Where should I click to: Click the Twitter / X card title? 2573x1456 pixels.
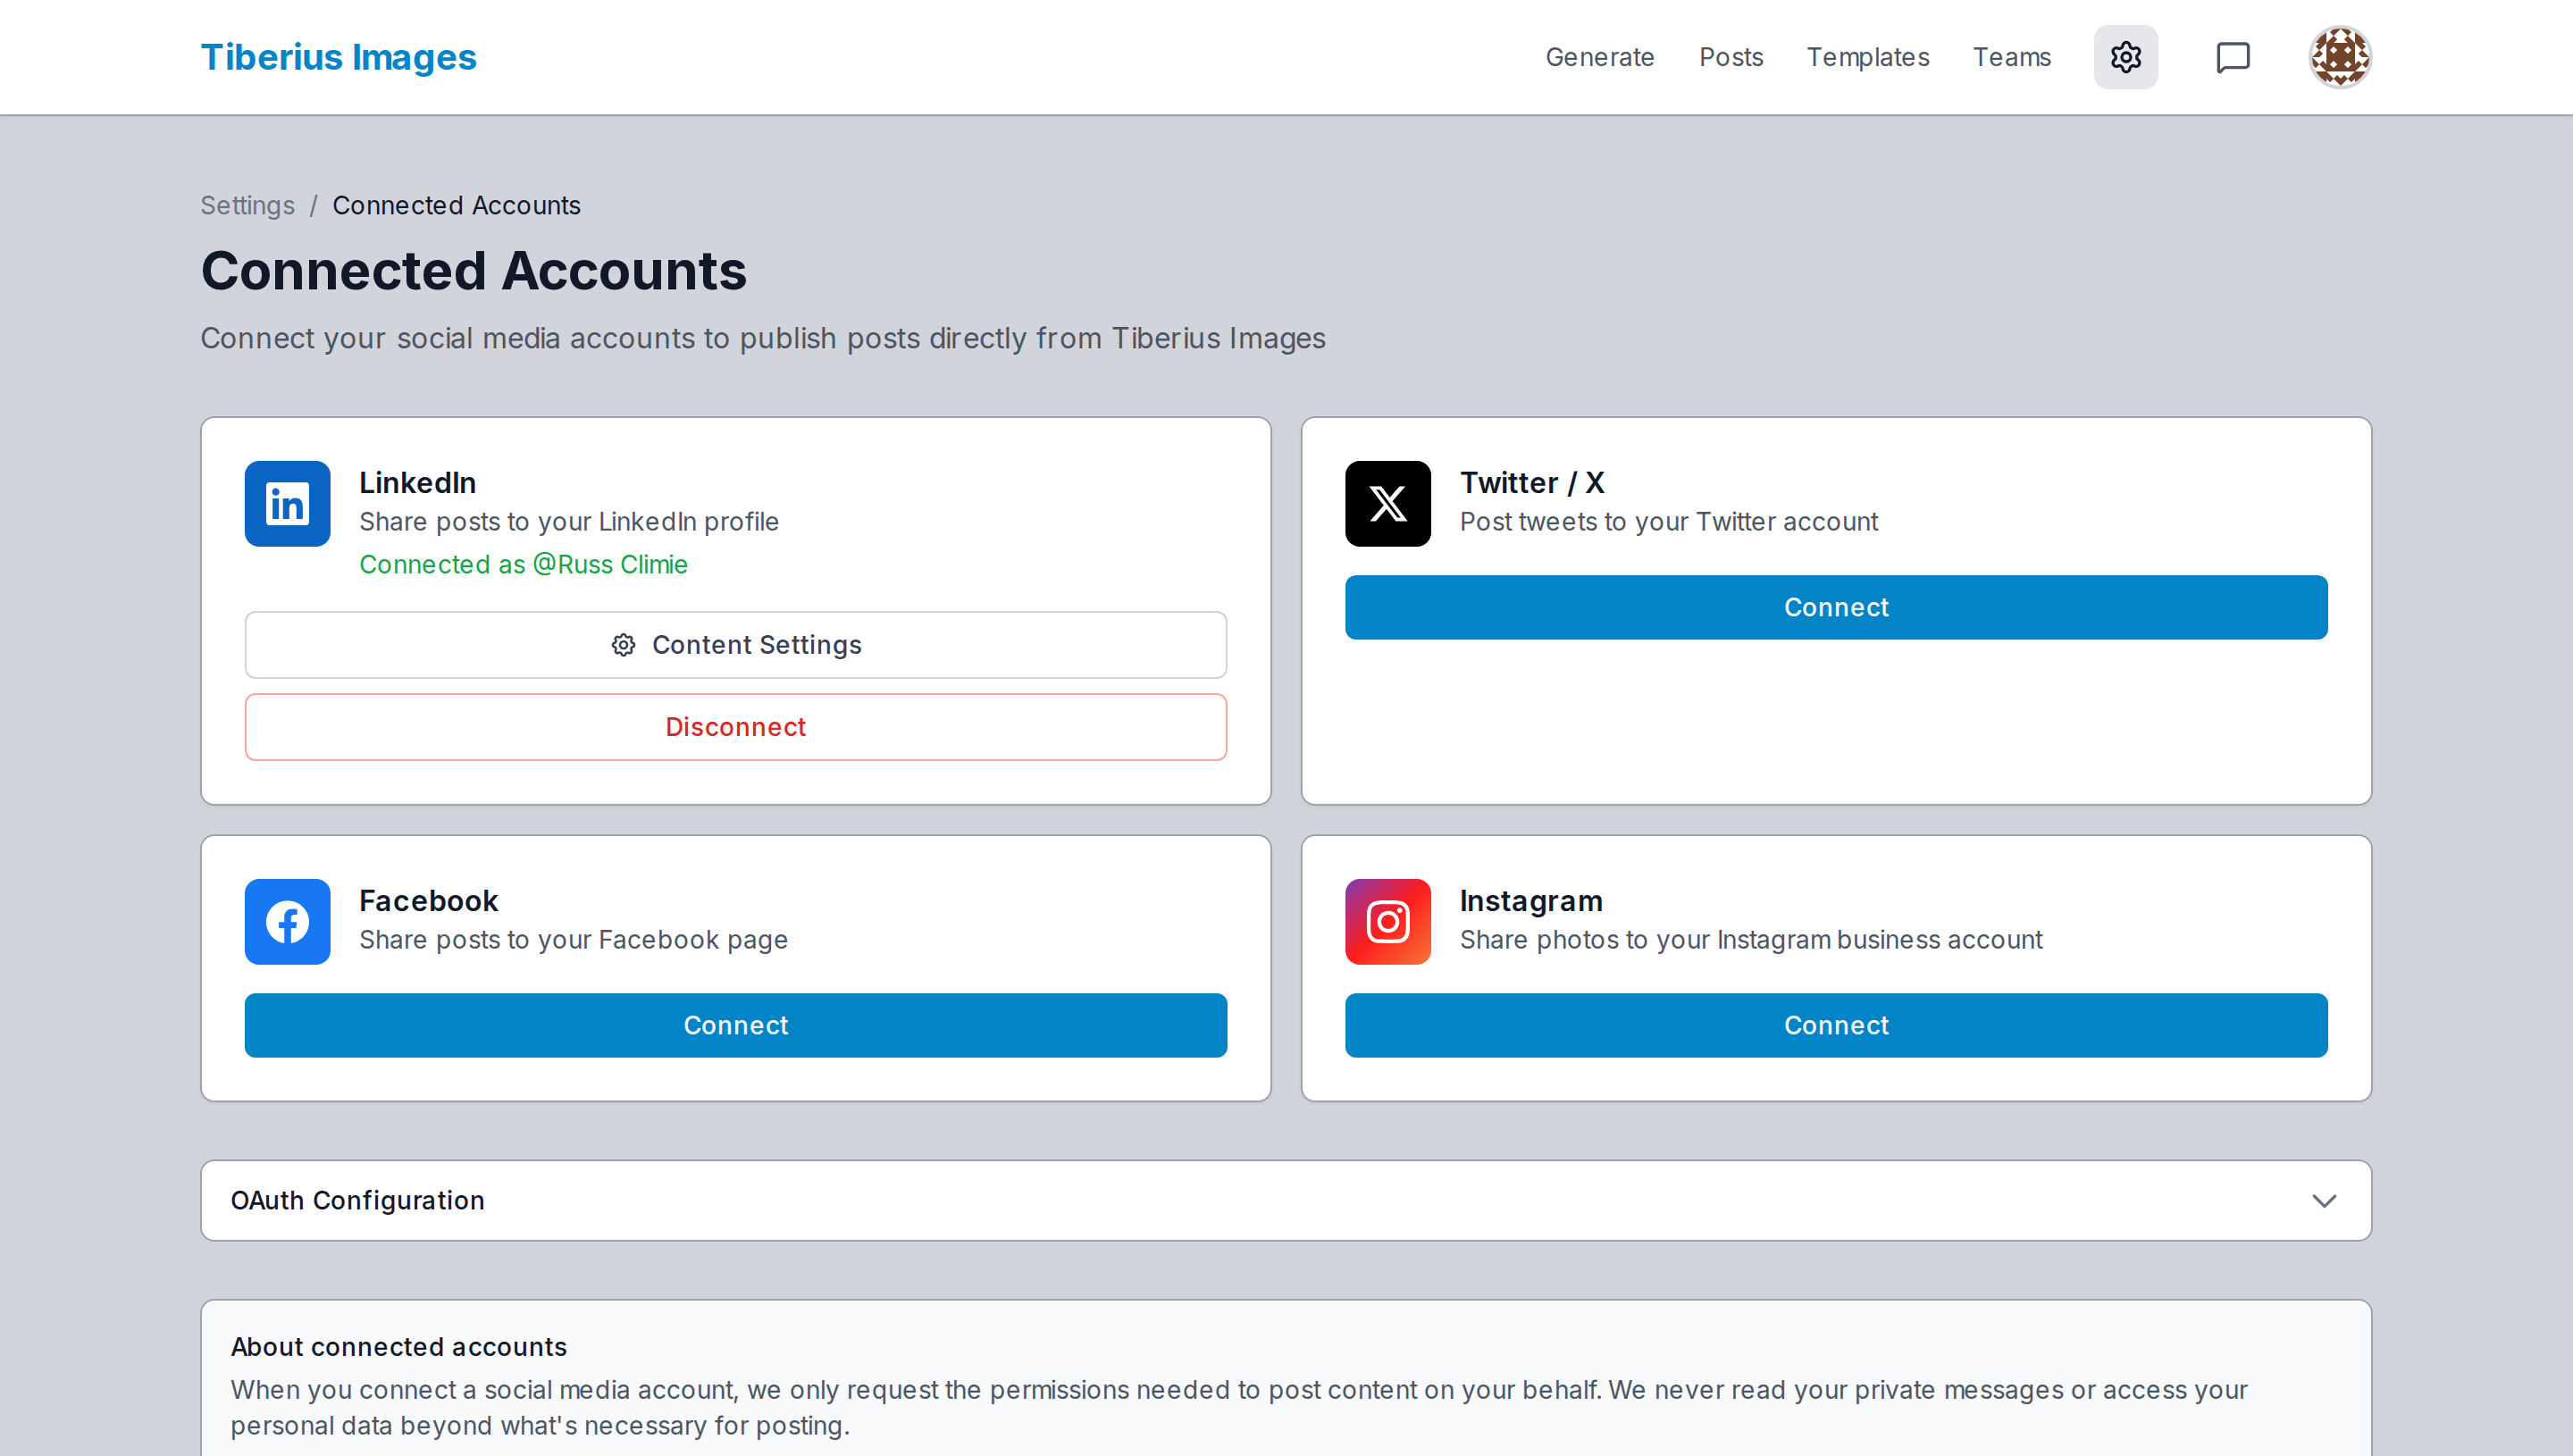point(1531,483)
